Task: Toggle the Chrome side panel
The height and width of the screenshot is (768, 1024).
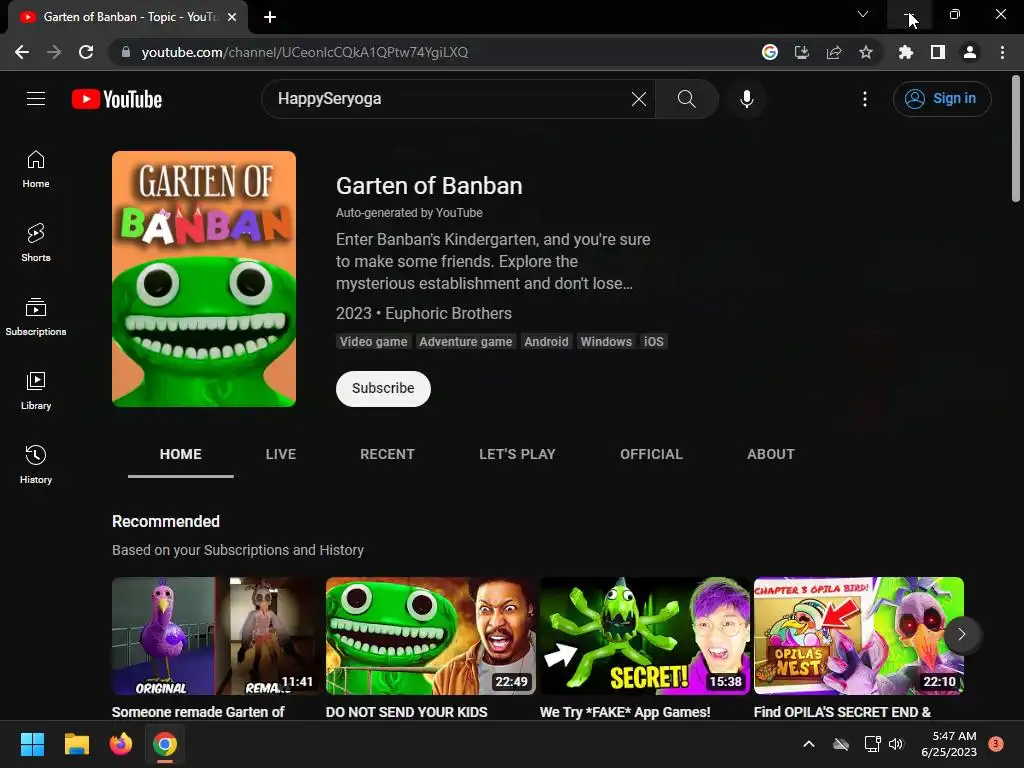Action: coord(938,52)
